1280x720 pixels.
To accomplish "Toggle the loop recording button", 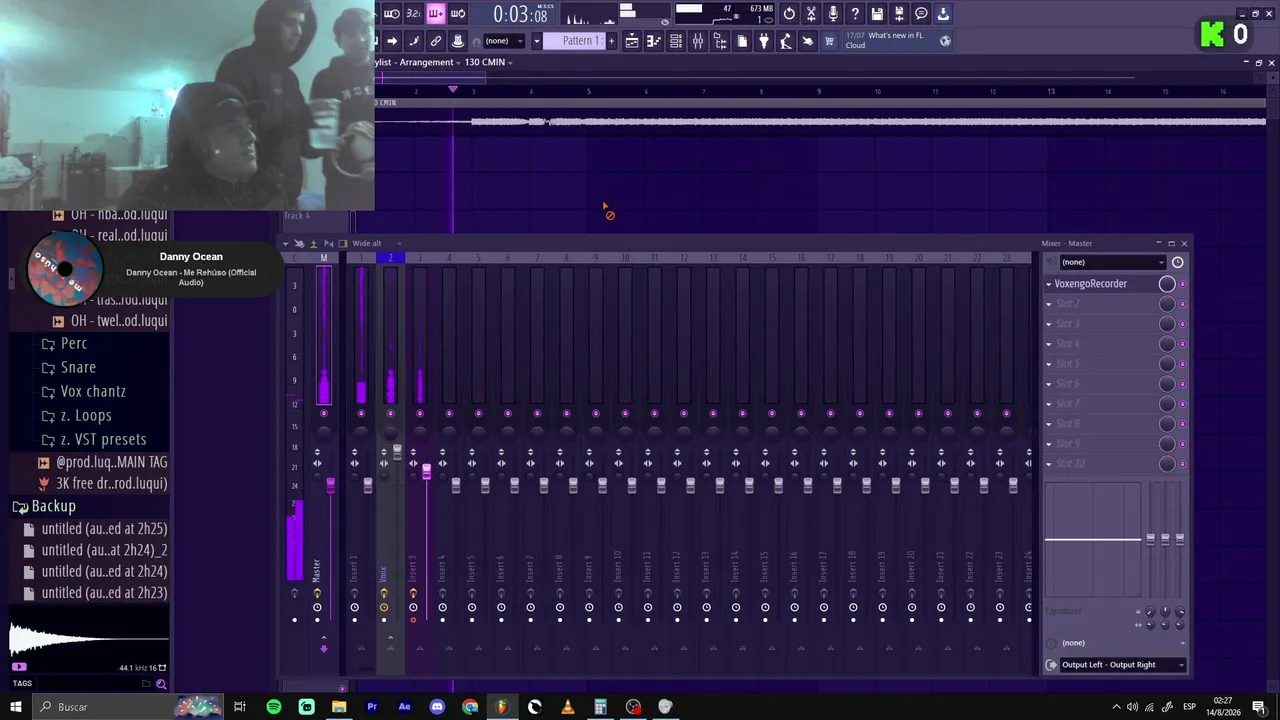I will click(458, 14).
